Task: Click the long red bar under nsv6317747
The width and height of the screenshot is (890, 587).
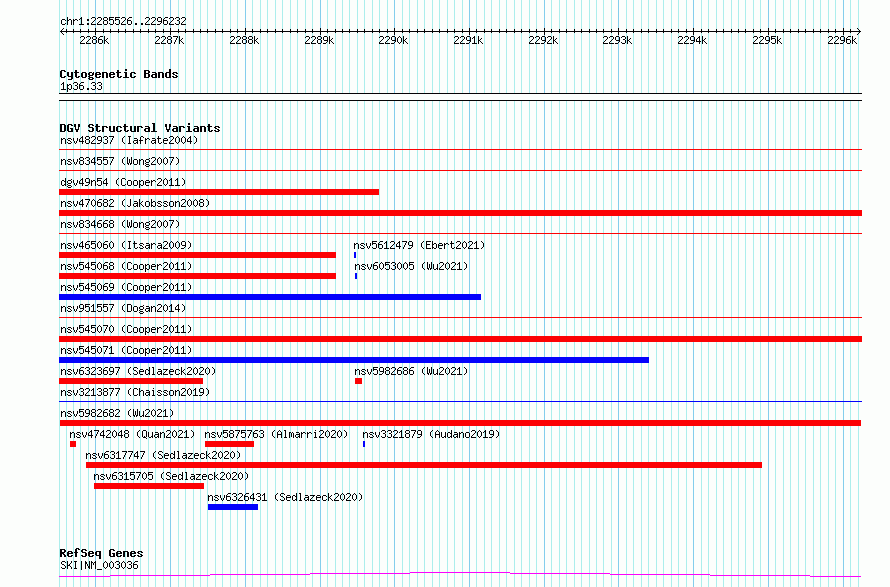Action: pos(424,465)
